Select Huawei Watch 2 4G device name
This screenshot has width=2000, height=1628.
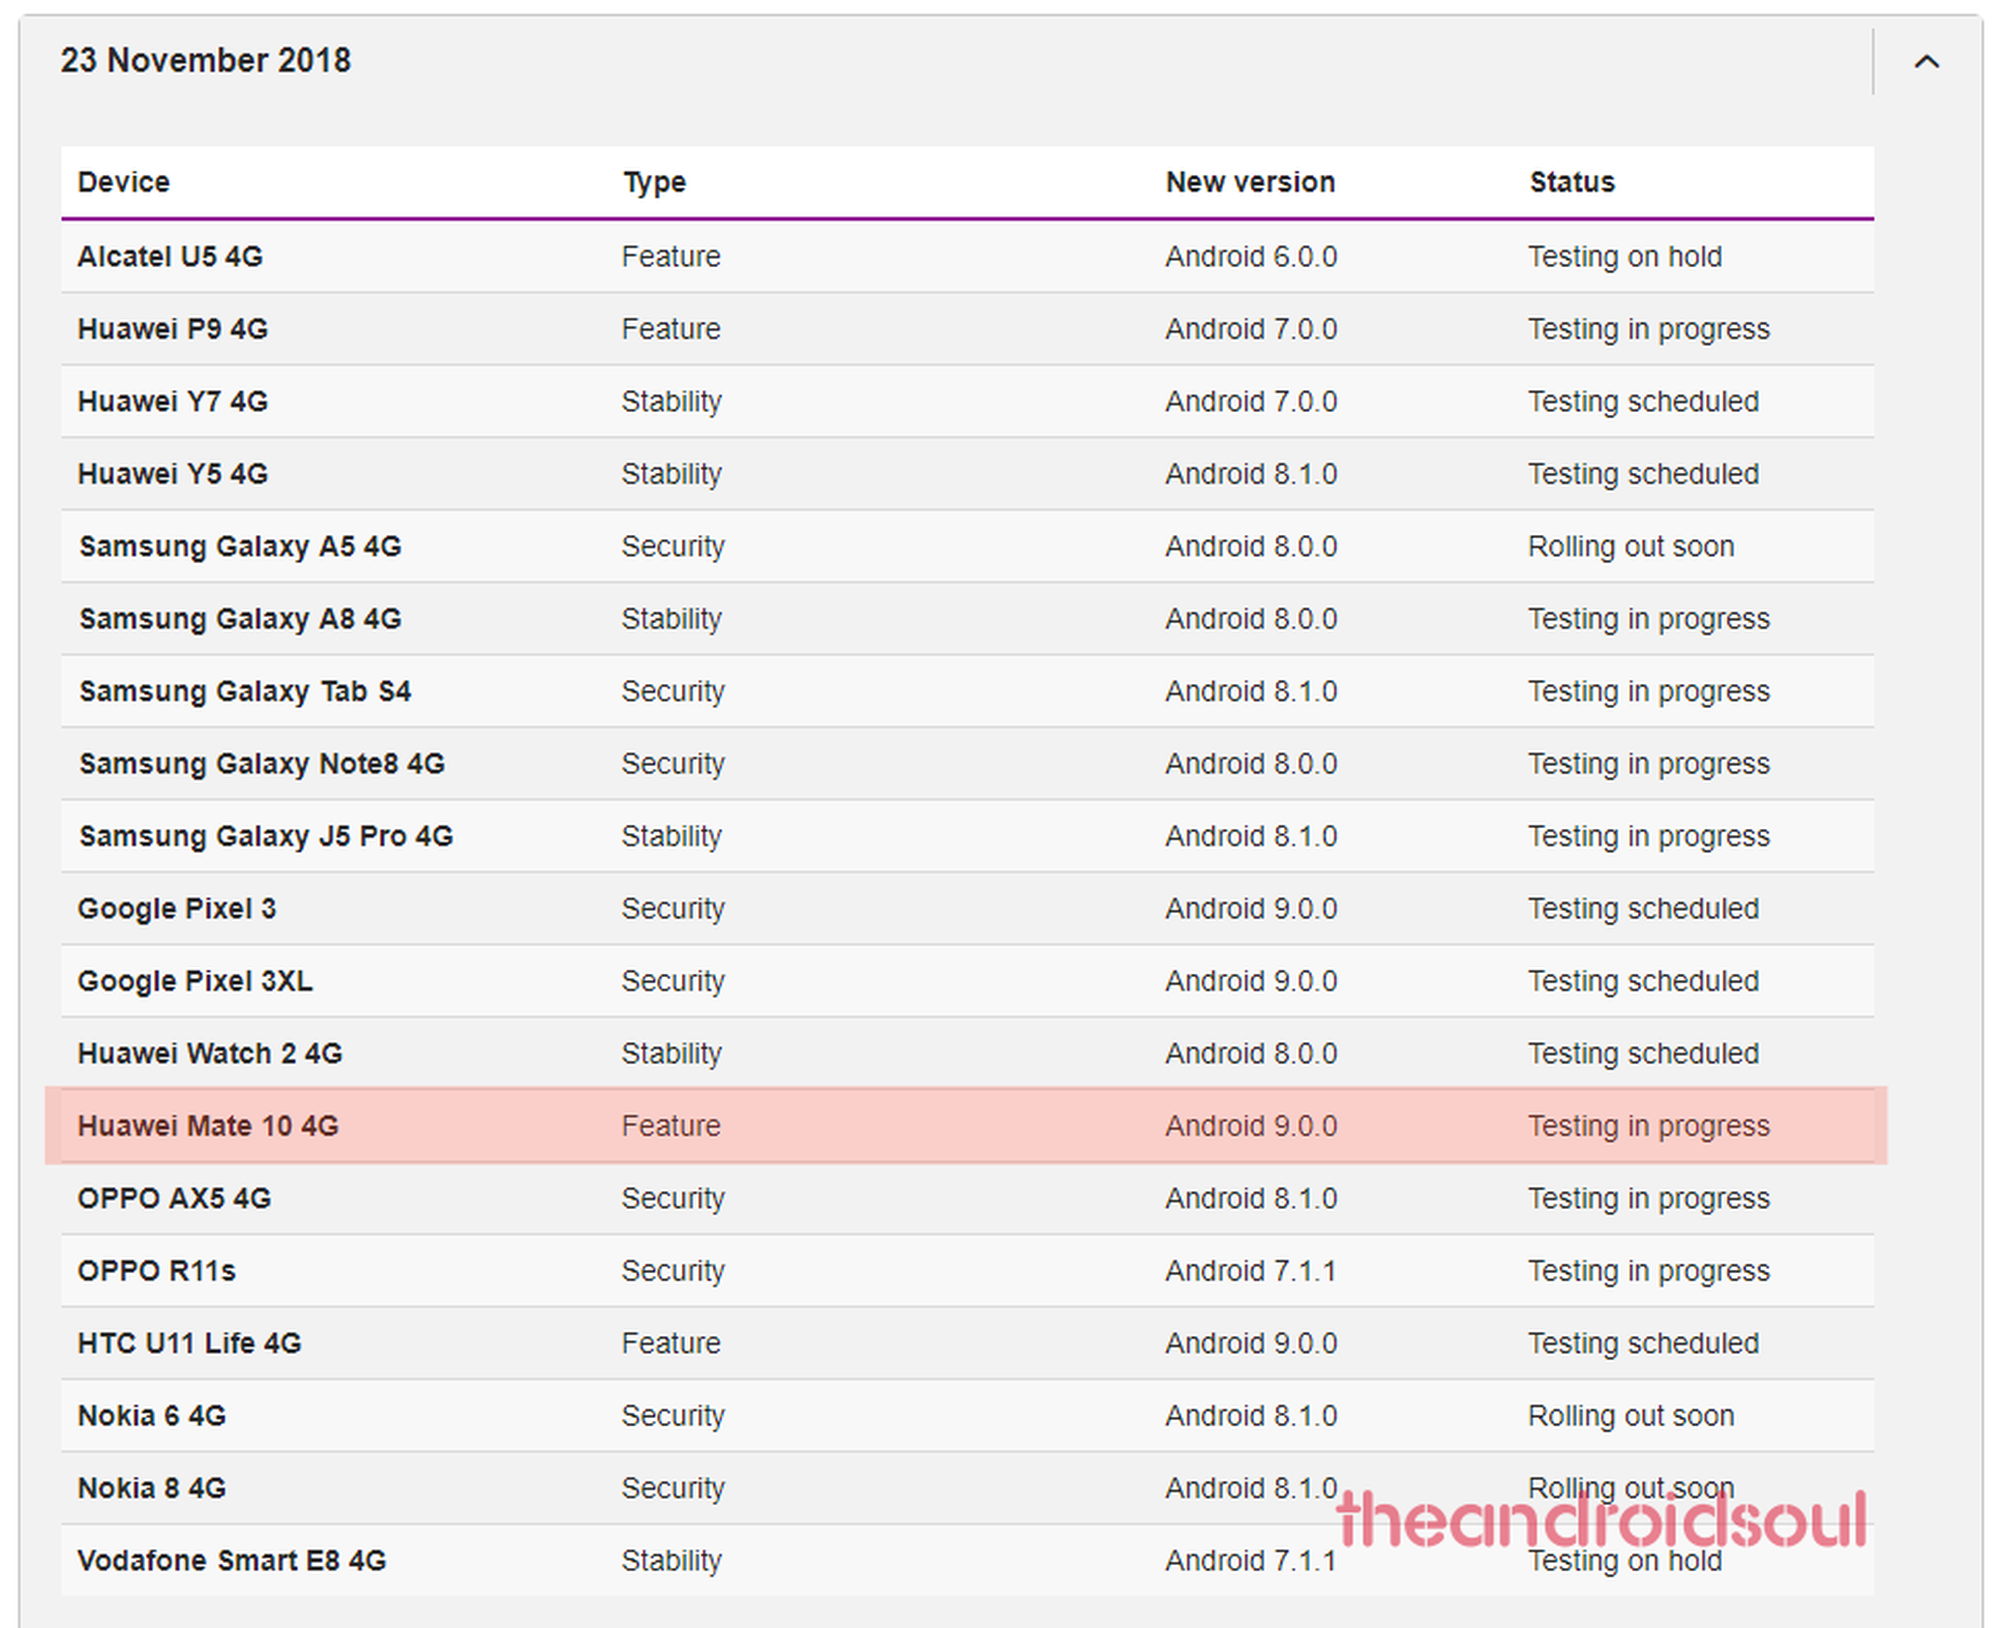click(x=210, y=1054)
